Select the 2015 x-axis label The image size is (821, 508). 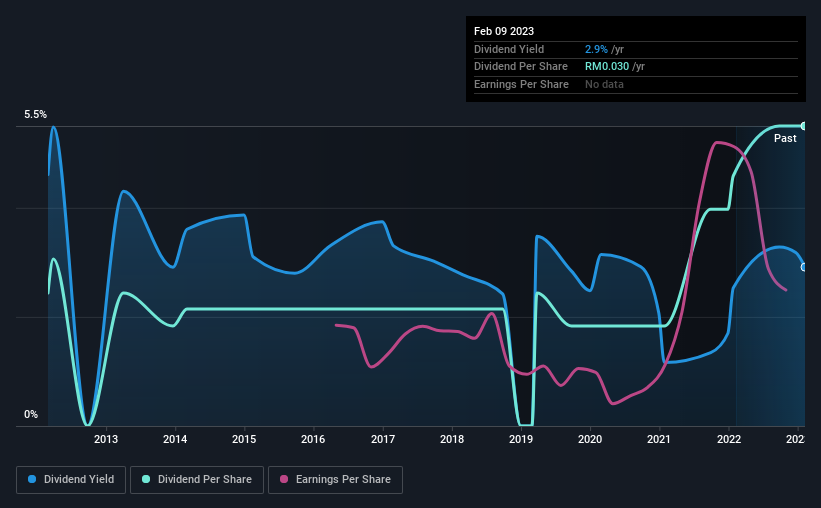click(x=244, y=439)
